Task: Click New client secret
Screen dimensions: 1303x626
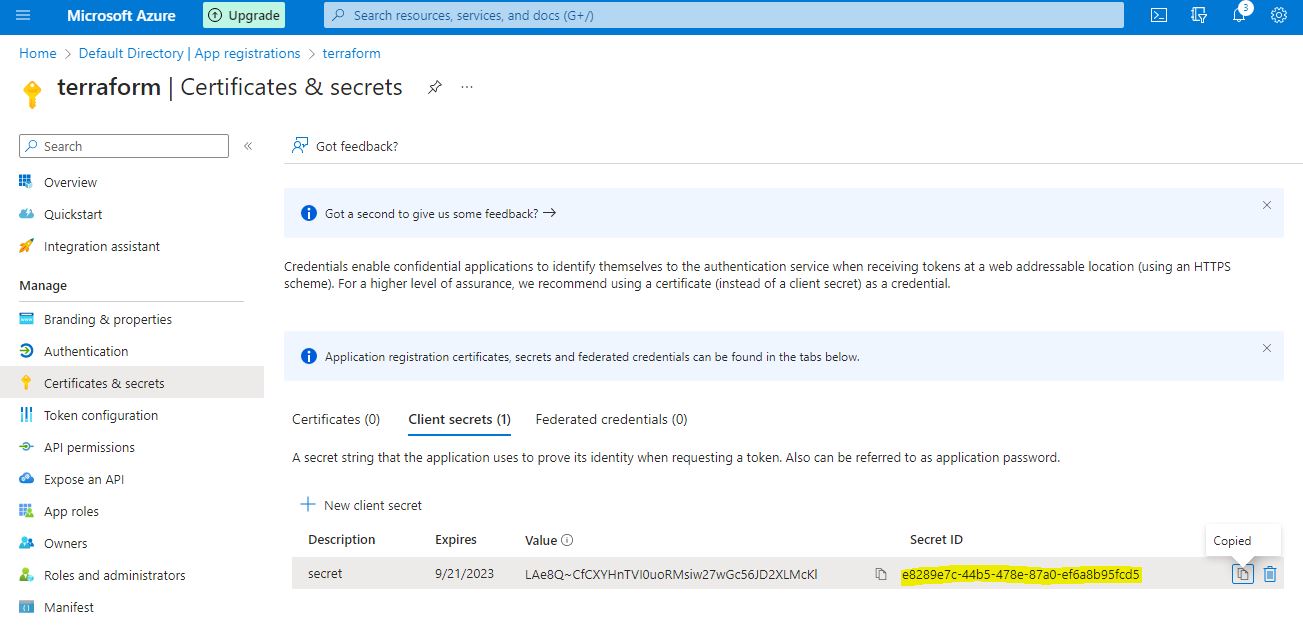Action: point(362,505)
